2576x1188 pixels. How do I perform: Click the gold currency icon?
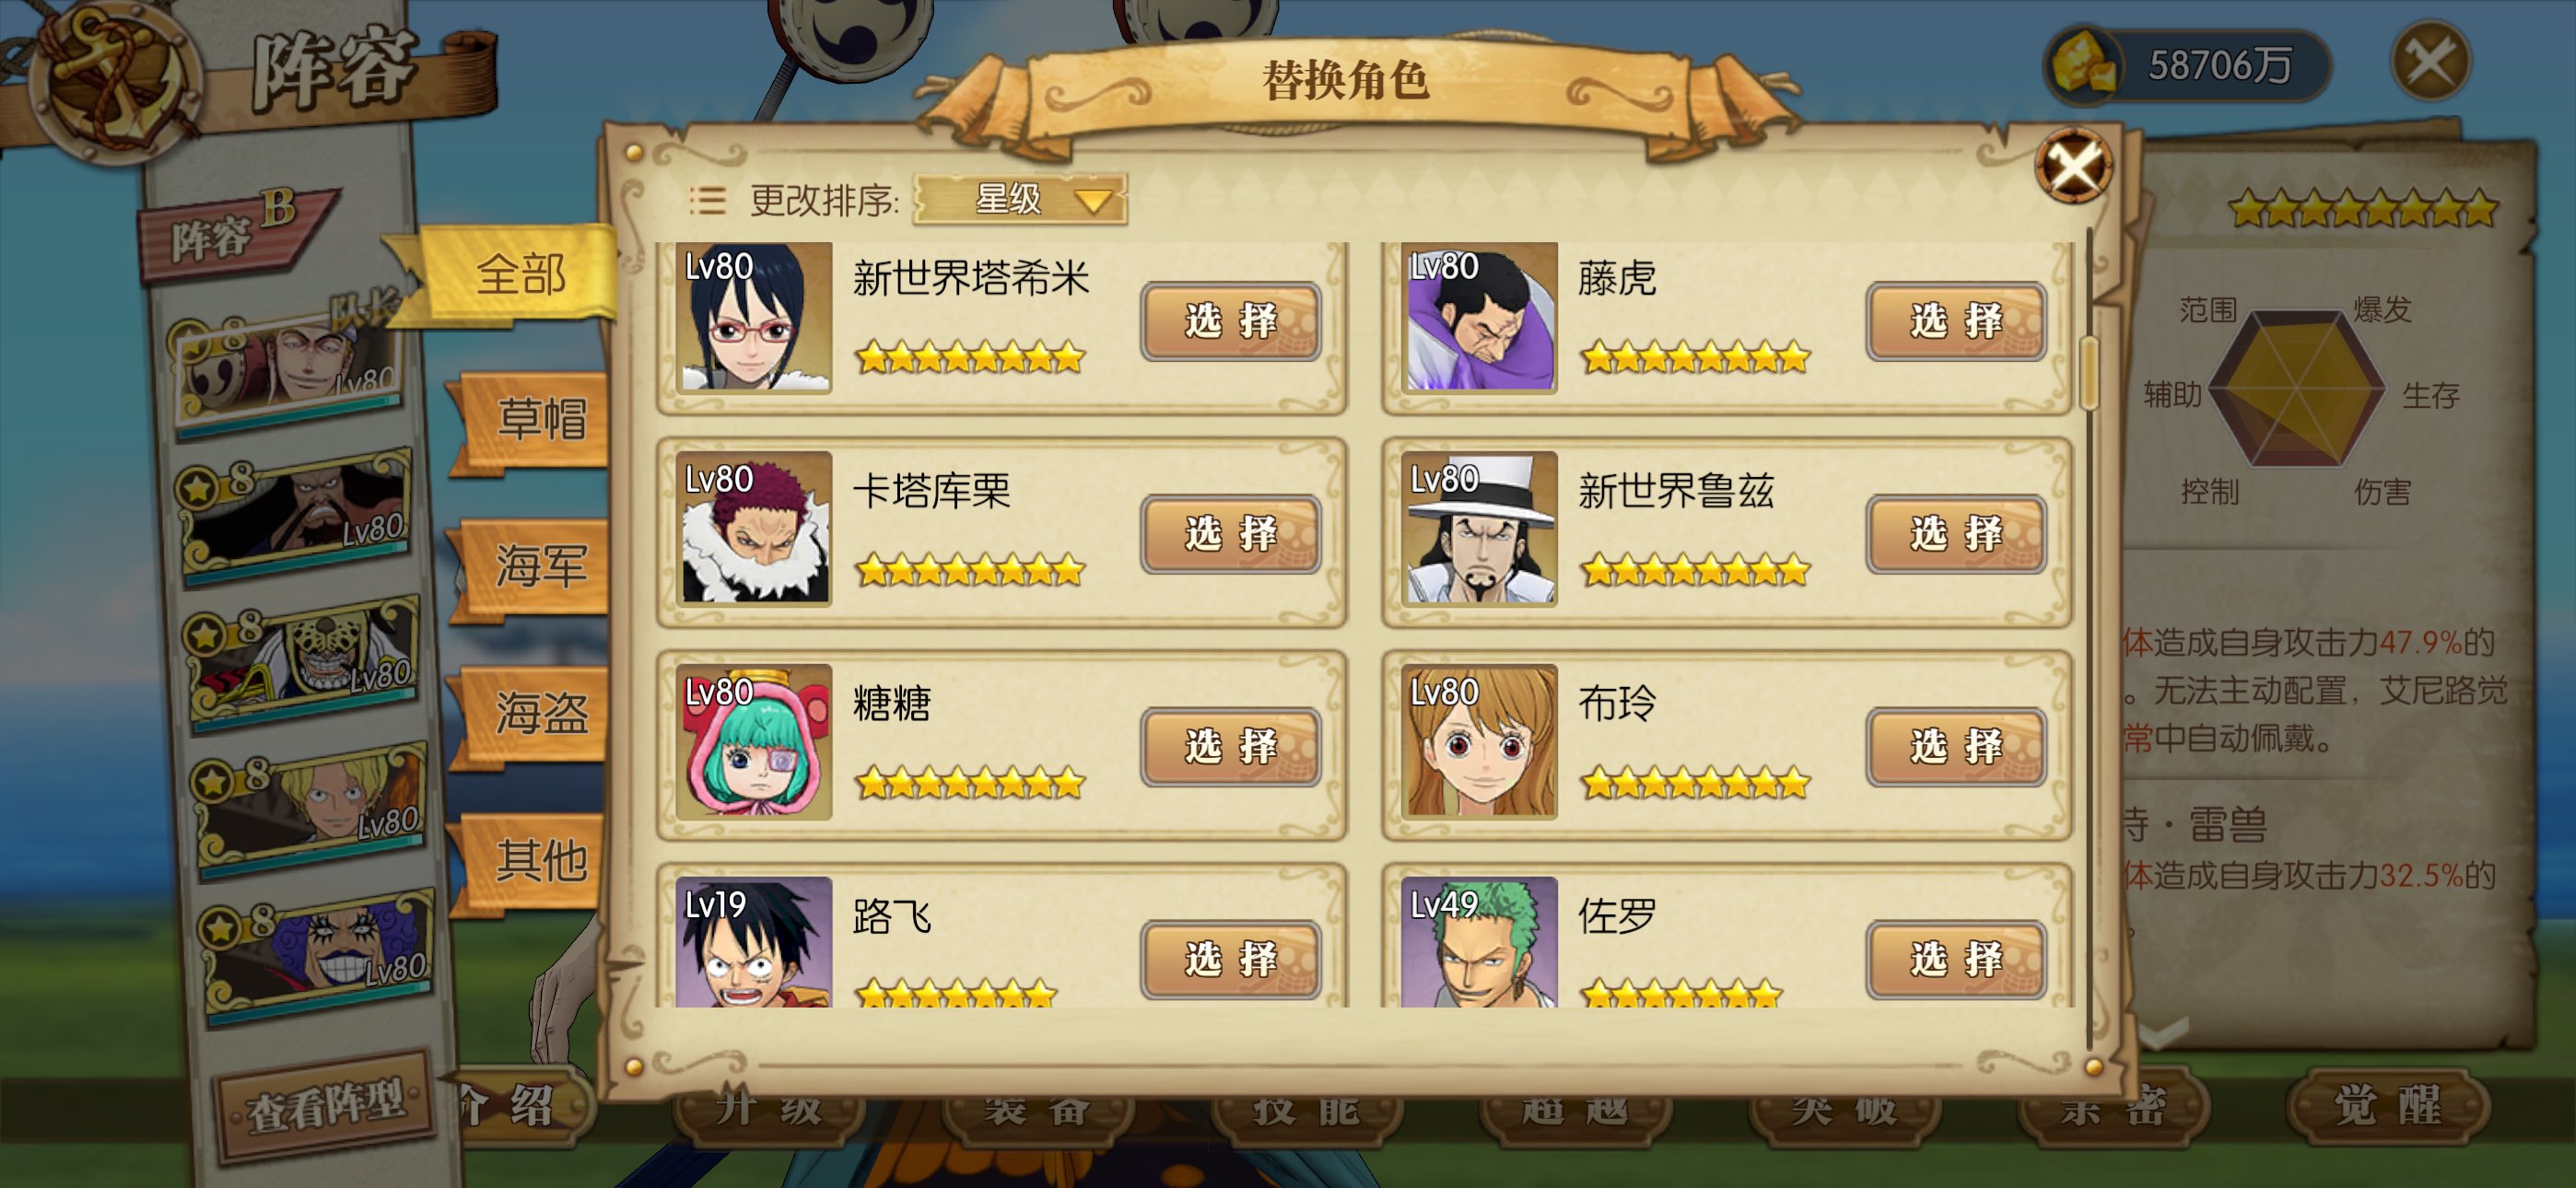pos(2084,65)
